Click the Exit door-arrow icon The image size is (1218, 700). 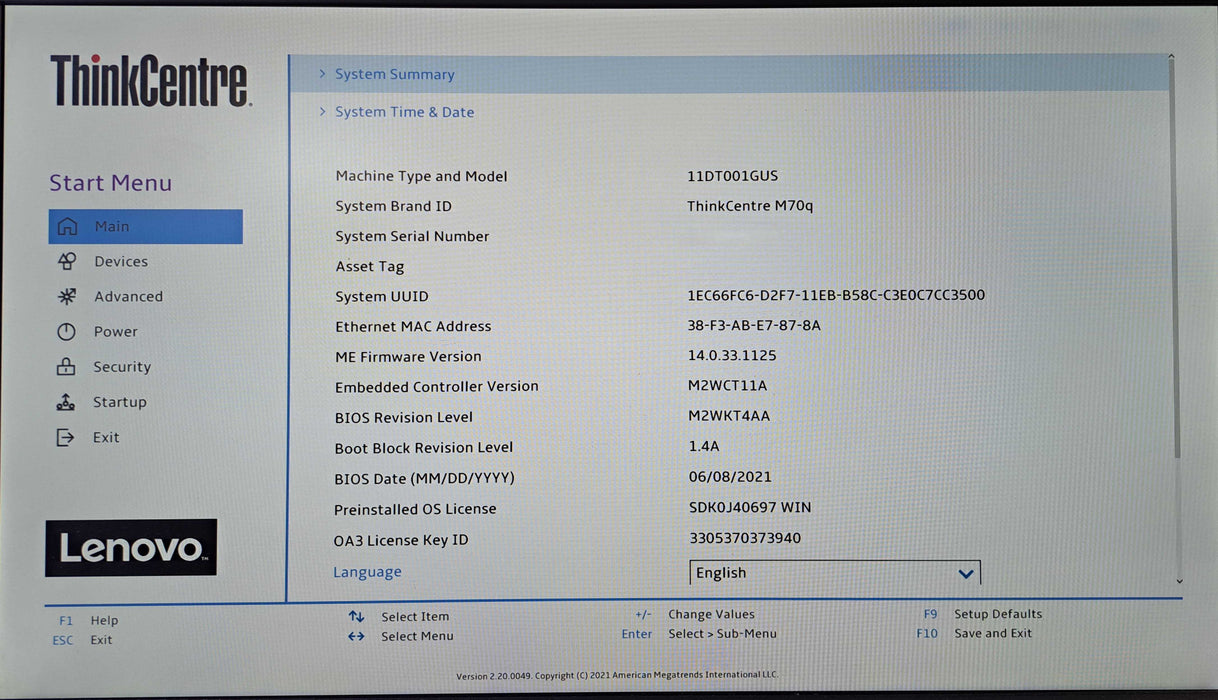pyautogui.click(x=65, y=437)
